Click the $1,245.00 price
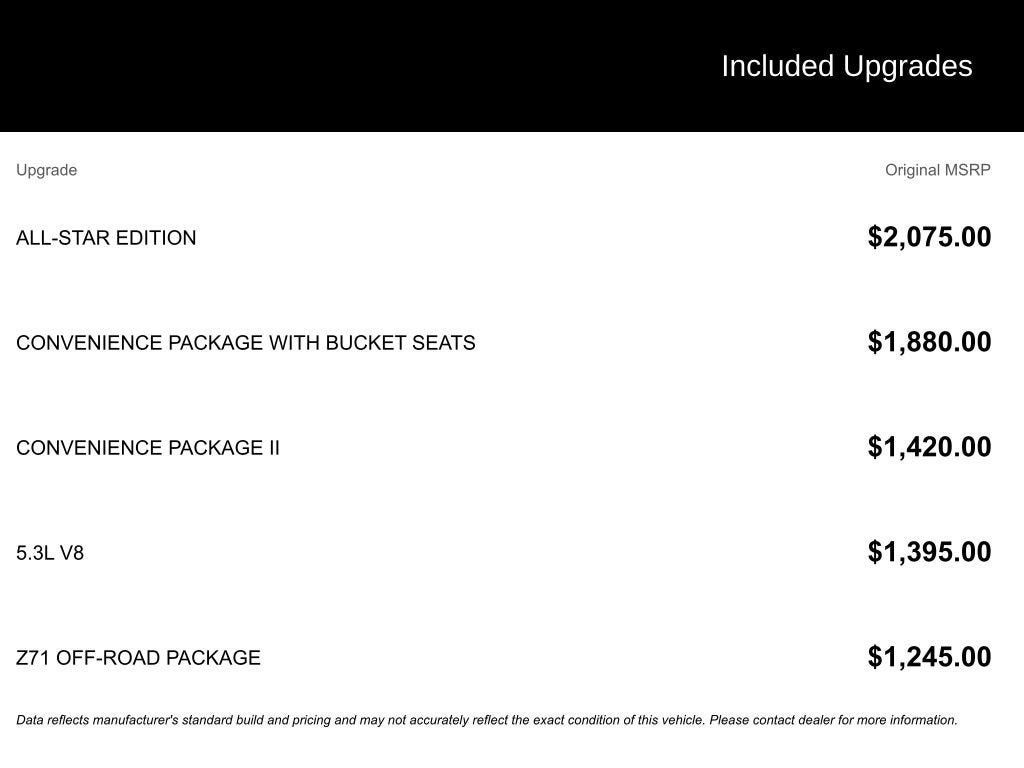Viewport: 1024px width, 768px height. (x=929, y=657)
